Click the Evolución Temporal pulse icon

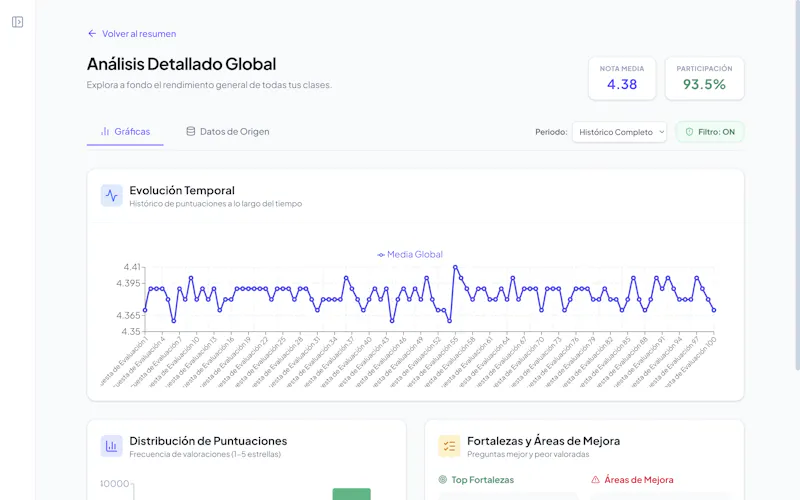(112, 195)
